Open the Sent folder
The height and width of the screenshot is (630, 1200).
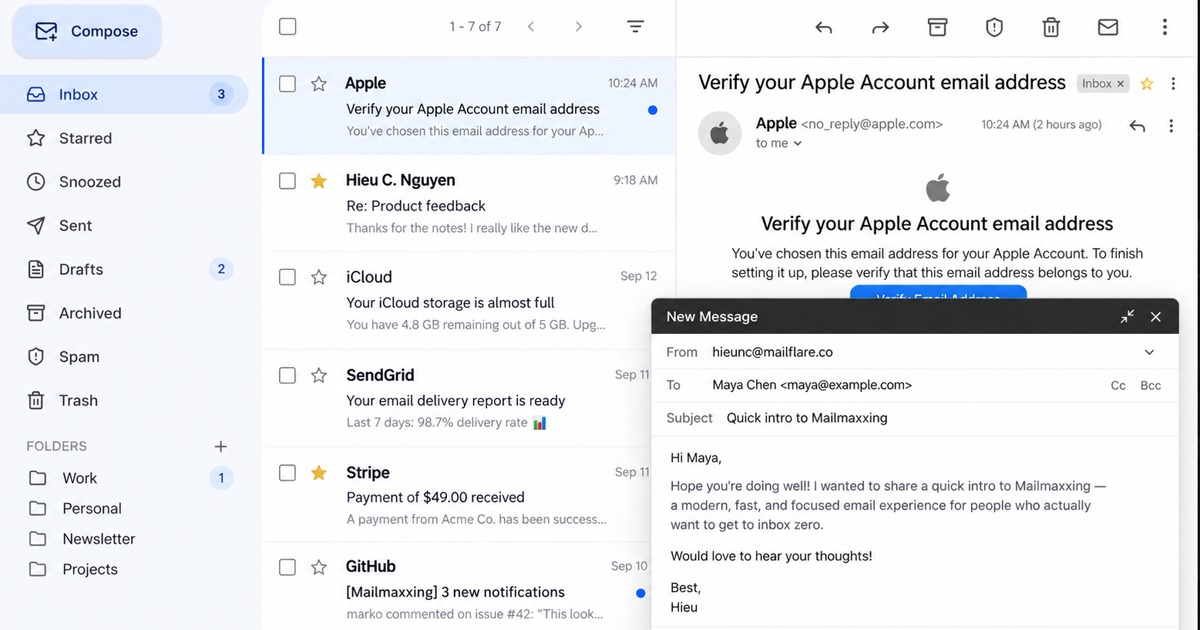pos(124,226)
